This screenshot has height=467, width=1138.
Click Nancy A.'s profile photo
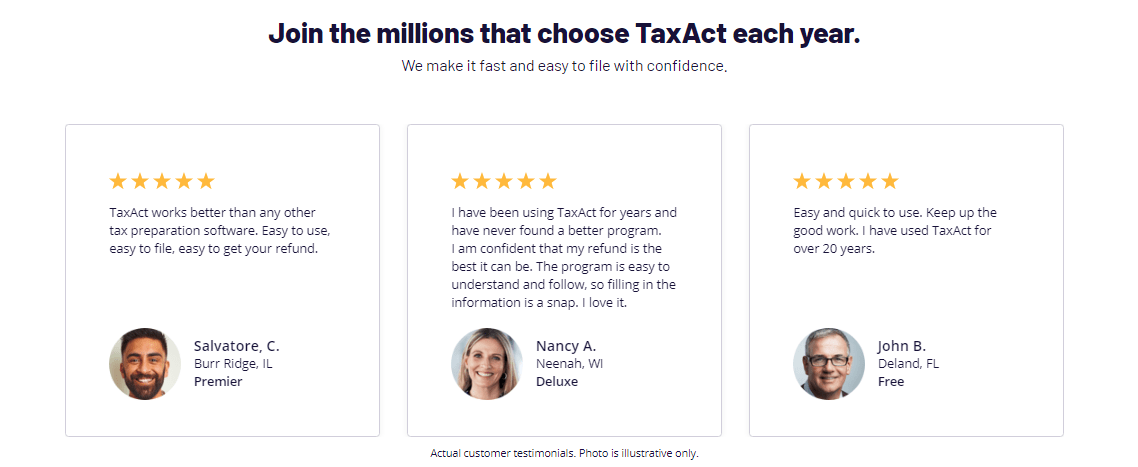tap(487, 364)
